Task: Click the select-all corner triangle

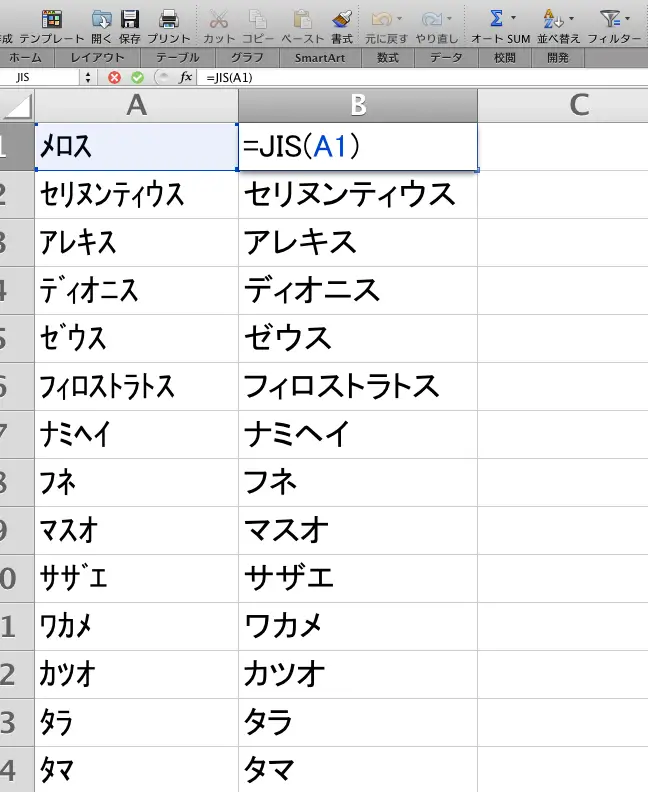Action: pos(17,106)
